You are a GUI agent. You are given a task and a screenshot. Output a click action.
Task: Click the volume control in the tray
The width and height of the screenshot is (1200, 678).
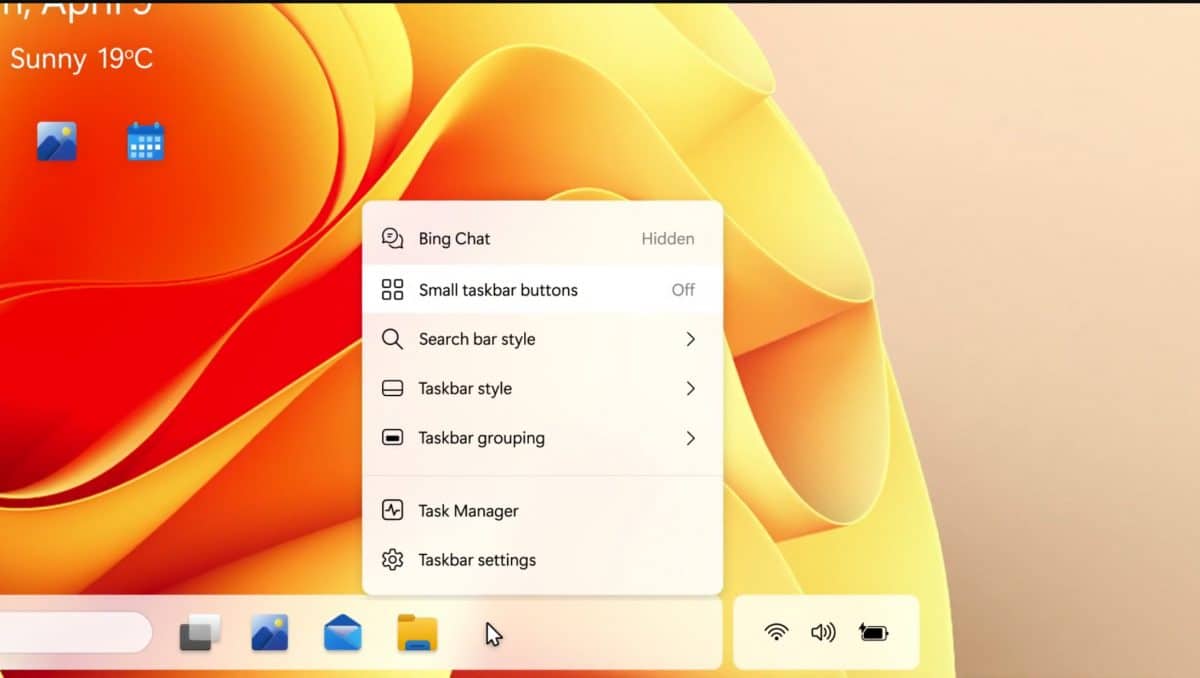[822, 631]
